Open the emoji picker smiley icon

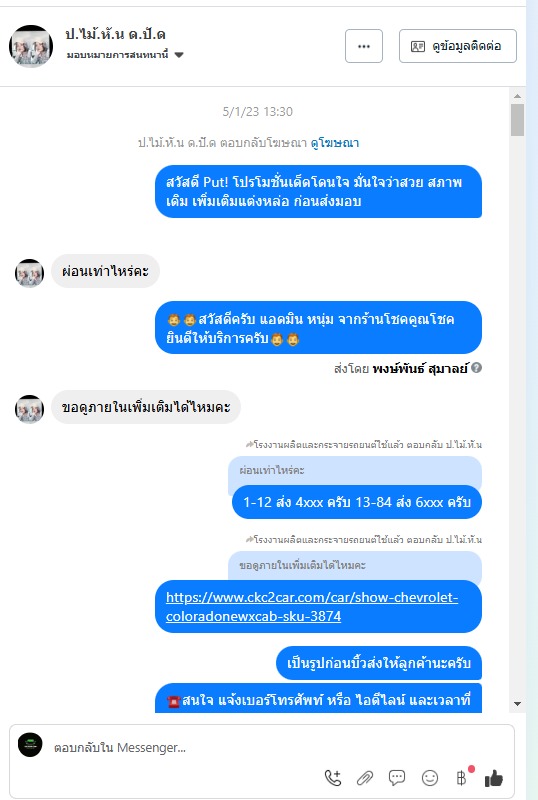[430, 778]
